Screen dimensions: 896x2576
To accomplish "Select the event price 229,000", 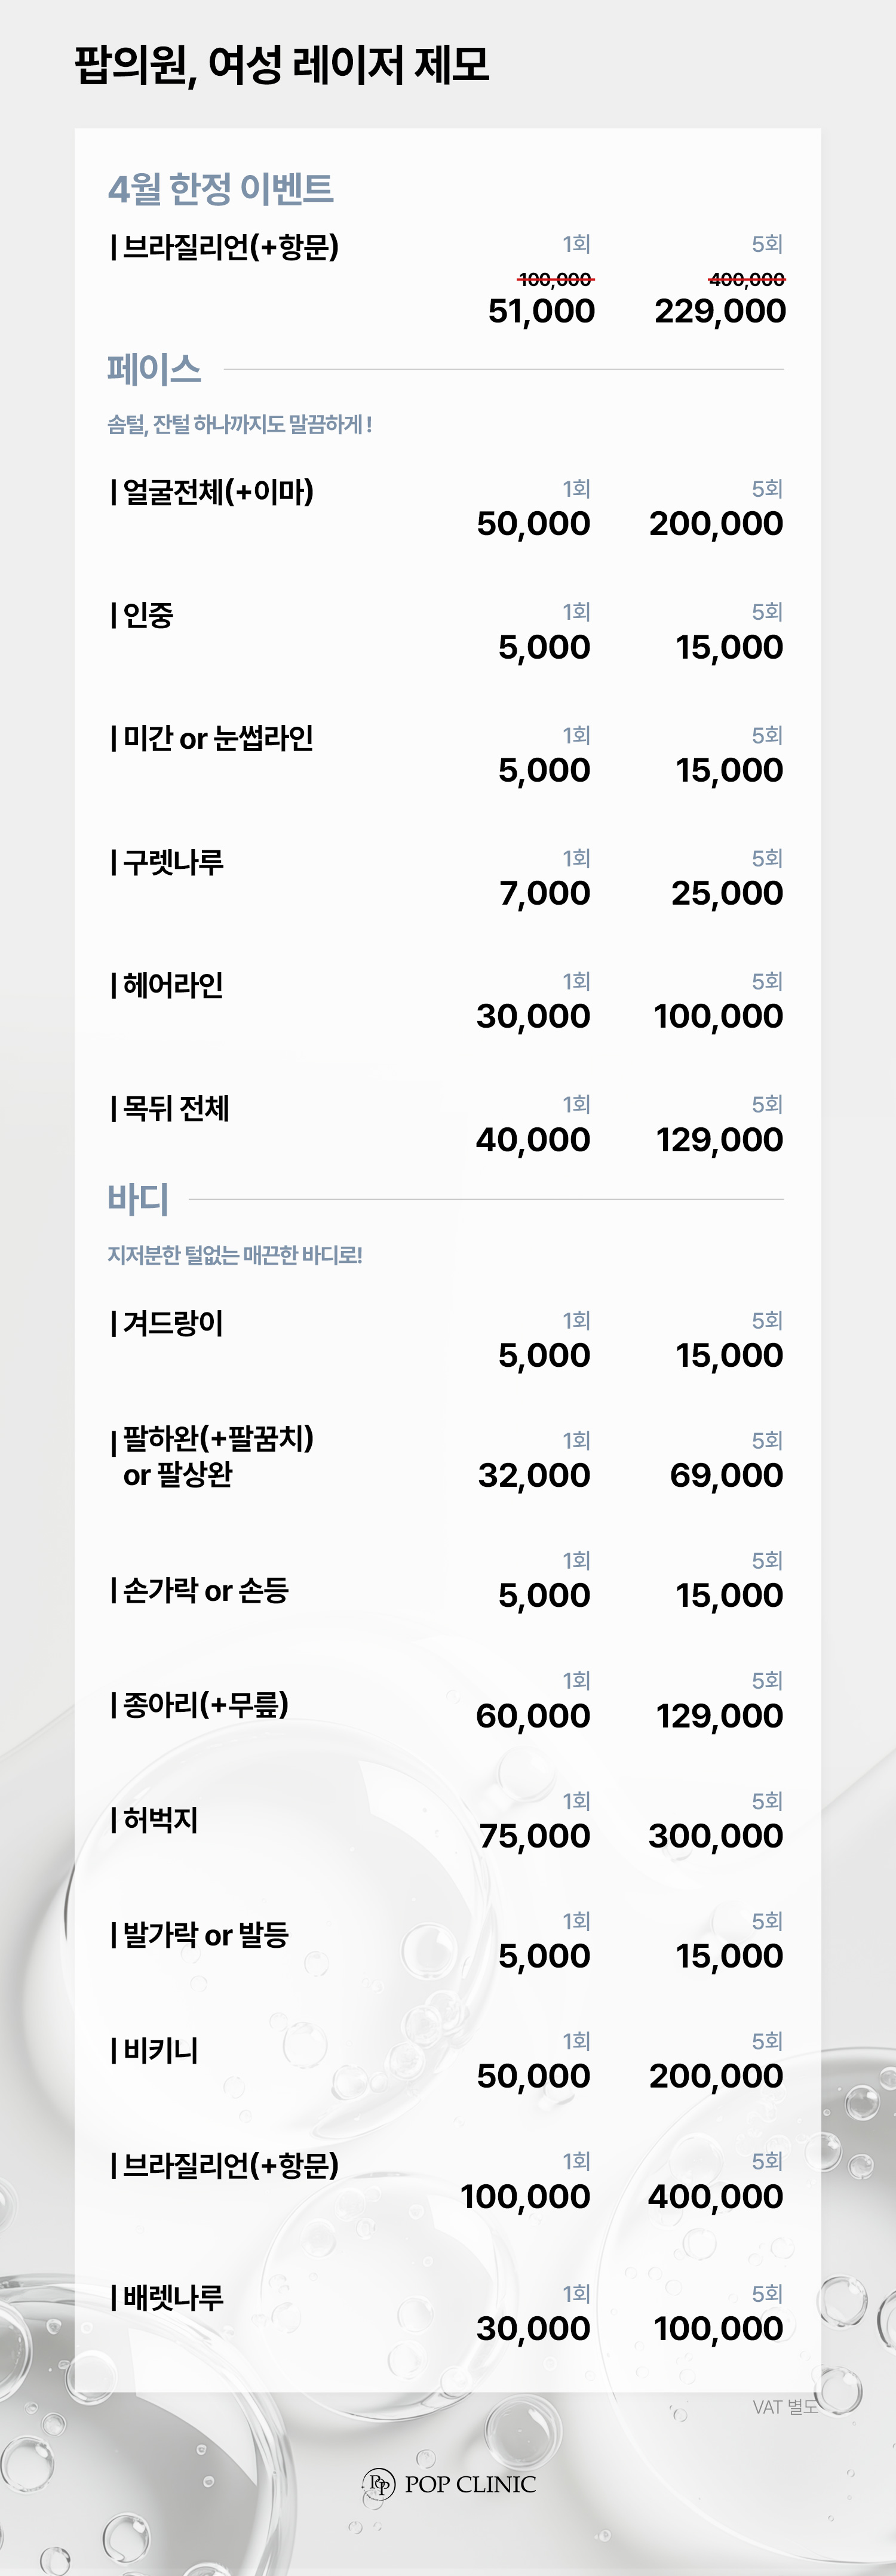I will (x=720, y=311).
